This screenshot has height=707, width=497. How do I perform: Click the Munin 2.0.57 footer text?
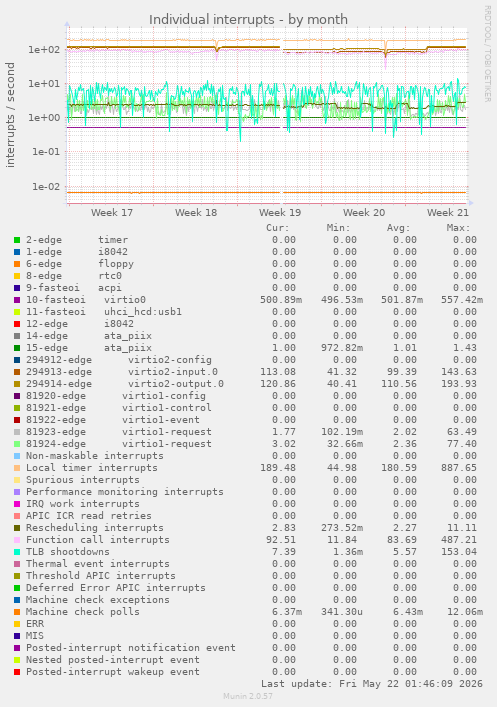[248, 696]
